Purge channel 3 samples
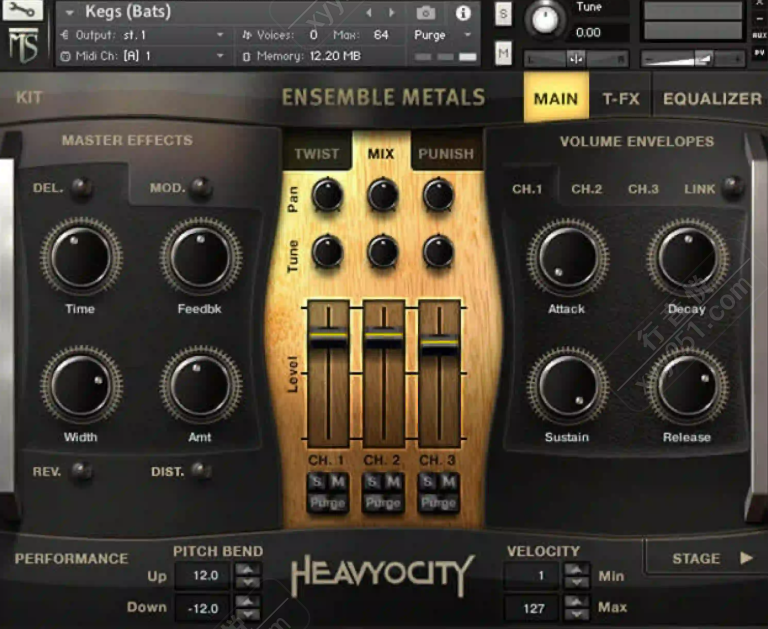This screenshot has height=629, width=768. 438,503
